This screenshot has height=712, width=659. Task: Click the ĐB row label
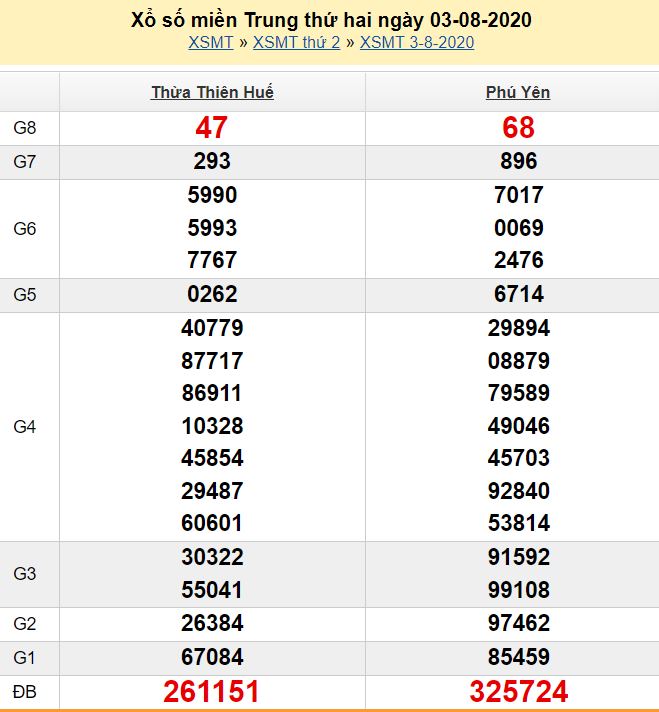(25, 691)
